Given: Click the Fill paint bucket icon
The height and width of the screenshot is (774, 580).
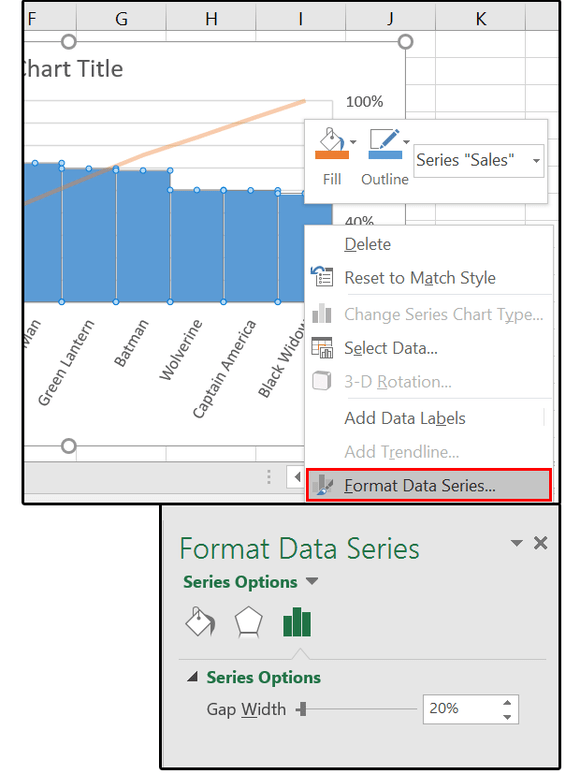Looking at the screenshot, I should tap(332, 144).
